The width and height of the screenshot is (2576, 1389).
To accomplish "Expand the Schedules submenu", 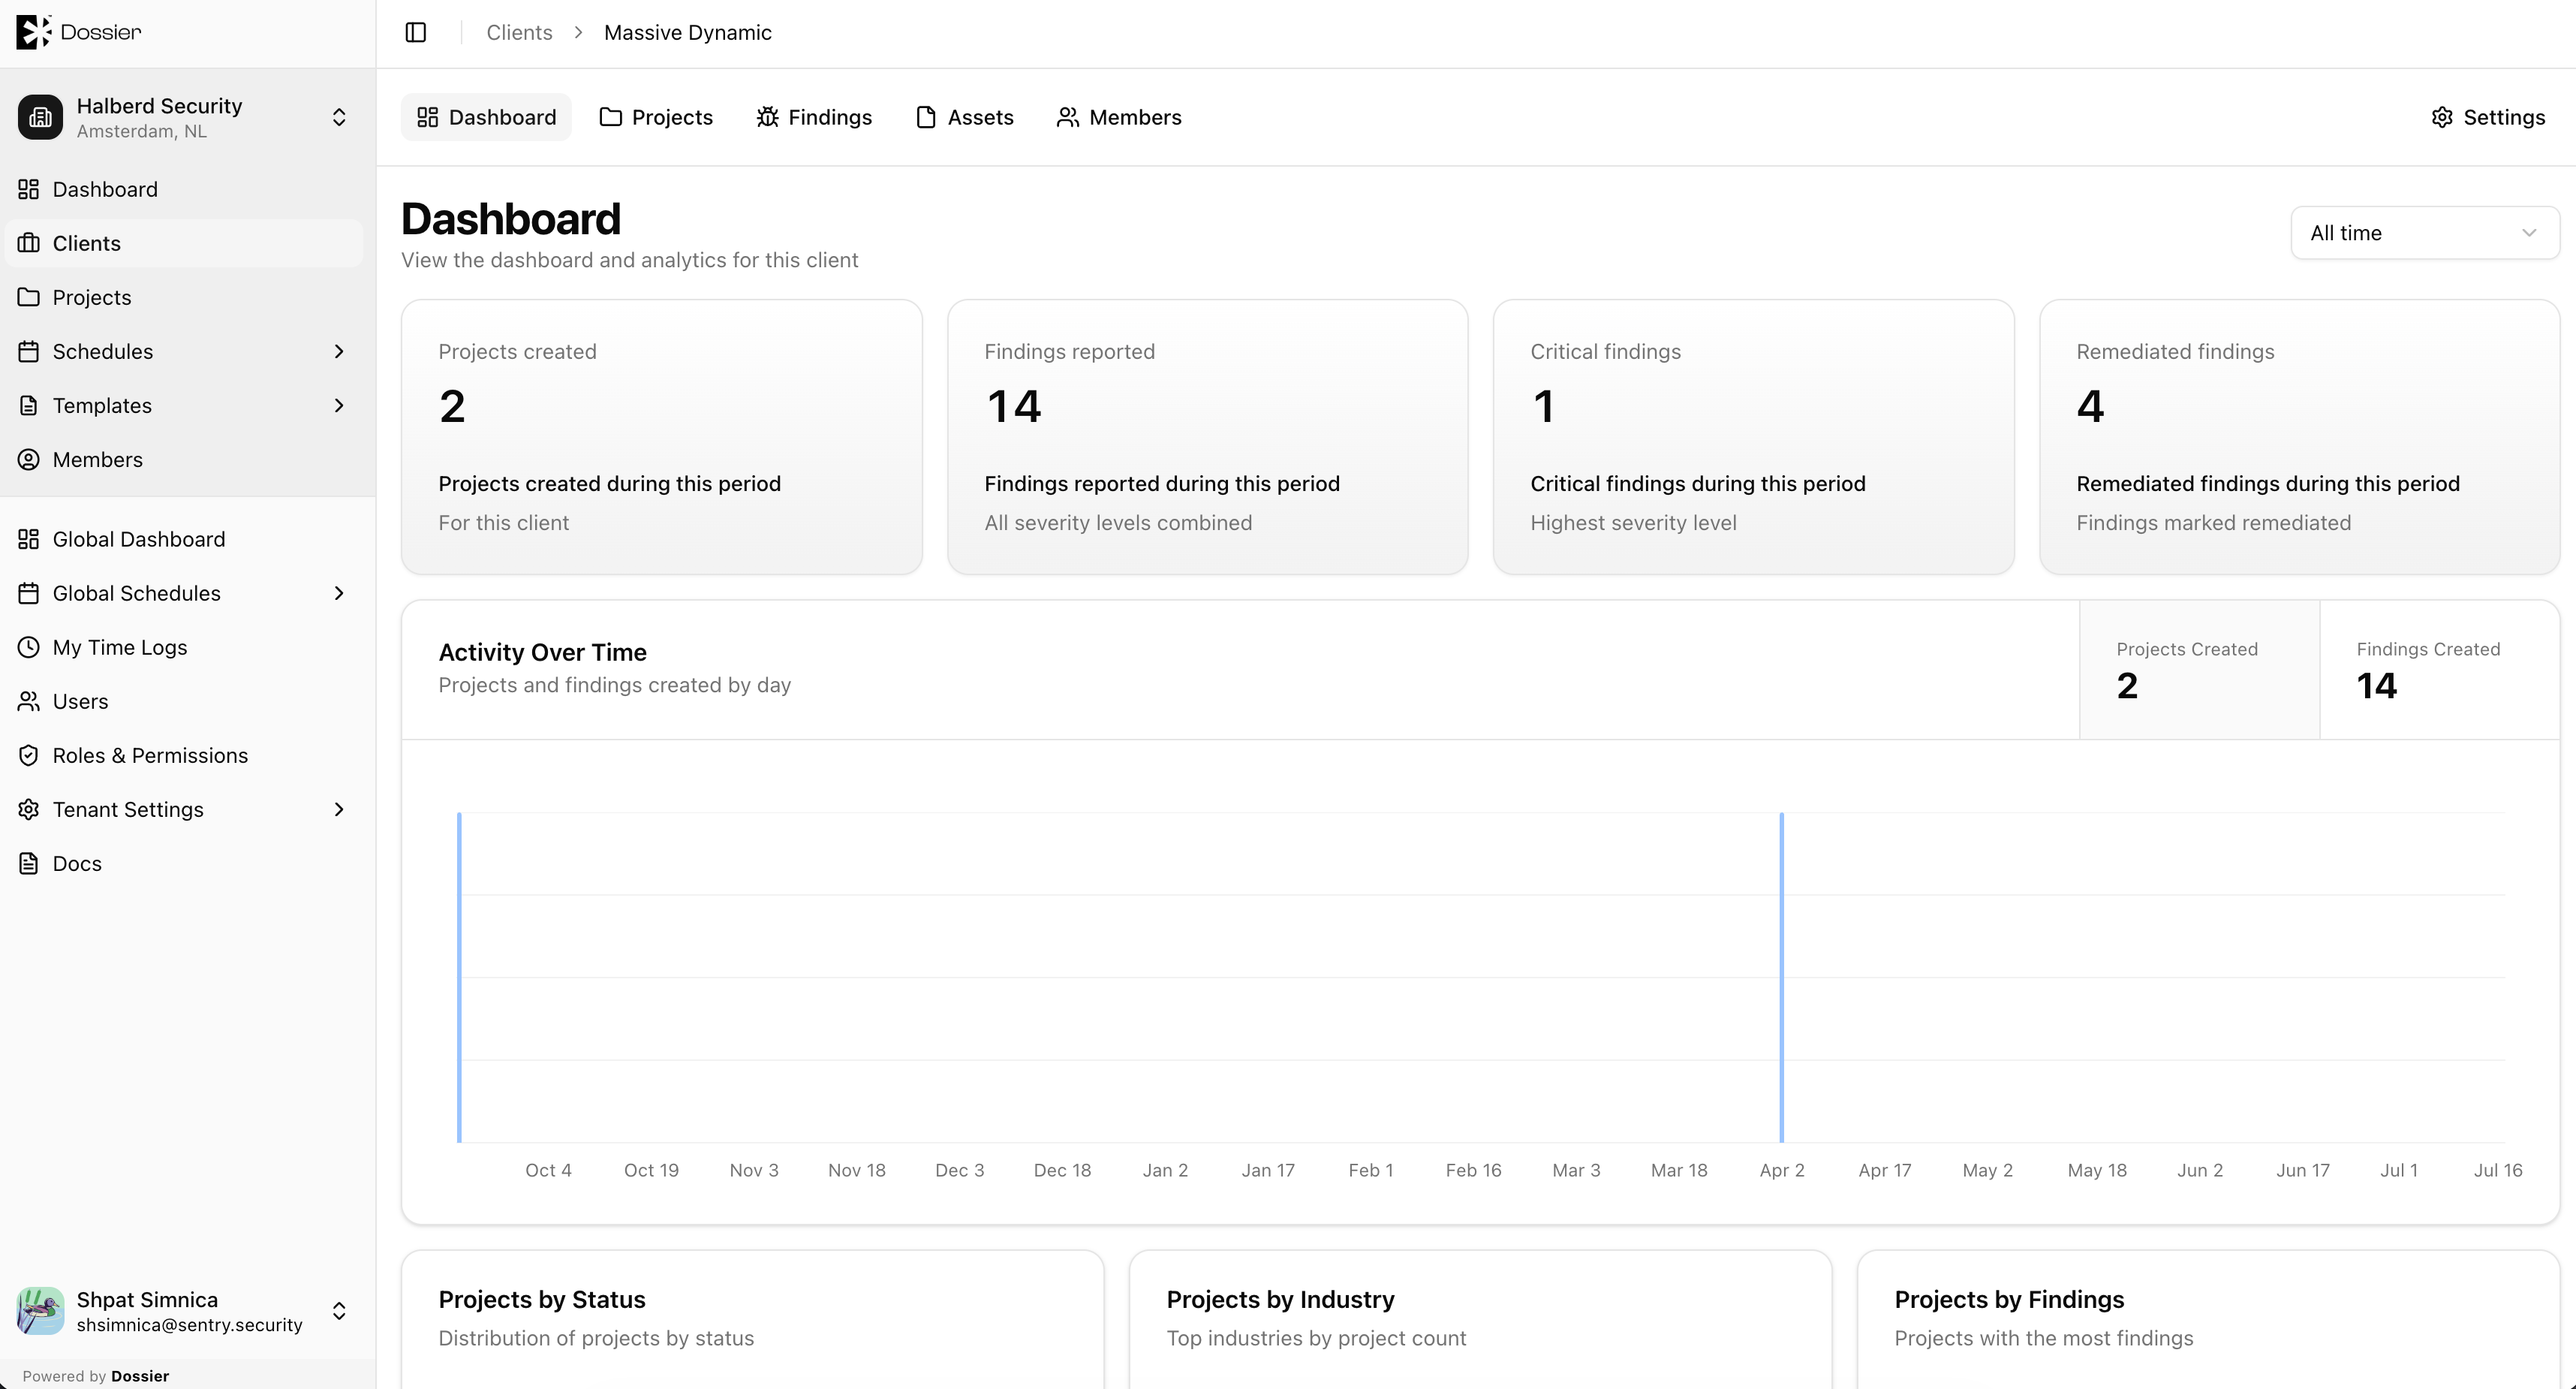I will (x=339, y=351).
